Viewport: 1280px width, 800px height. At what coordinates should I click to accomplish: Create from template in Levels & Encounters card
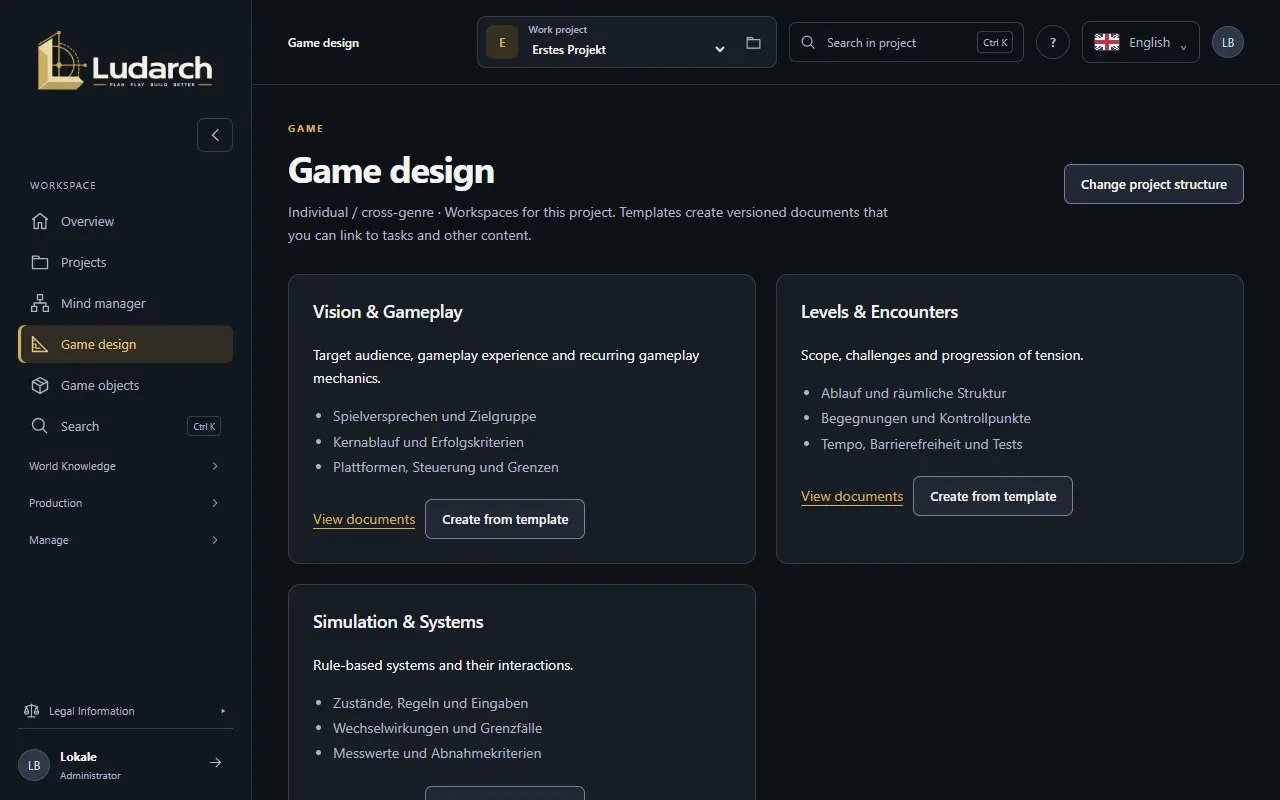(993, 496)
